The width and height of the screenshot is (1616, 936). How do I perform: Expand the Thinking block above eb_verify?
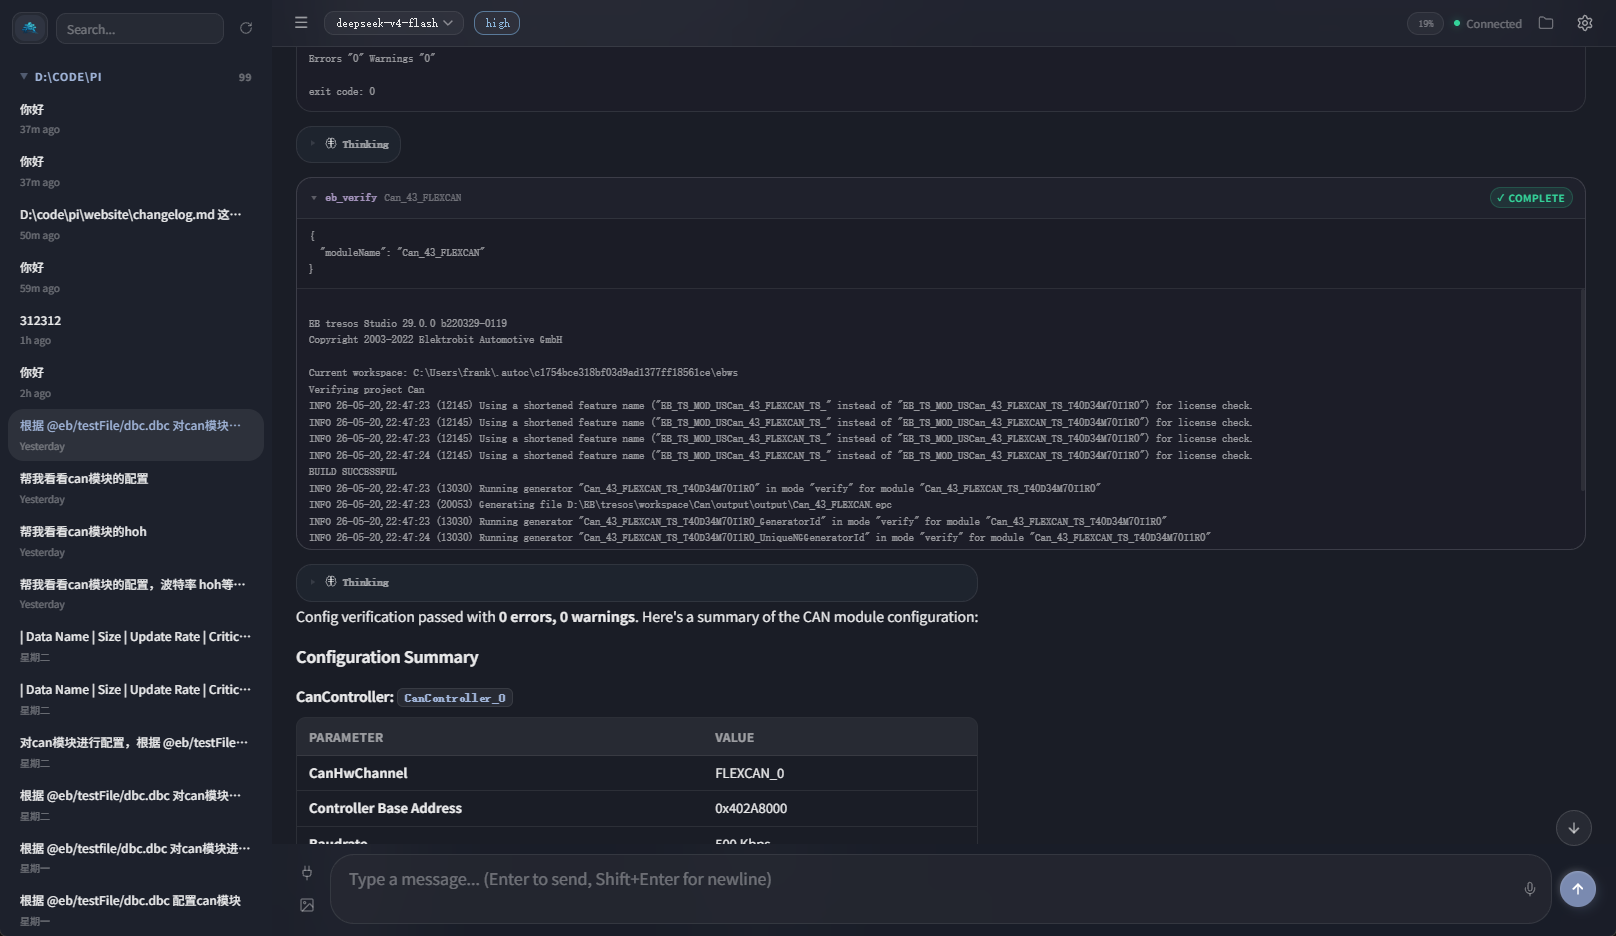(x=349, y=144)
